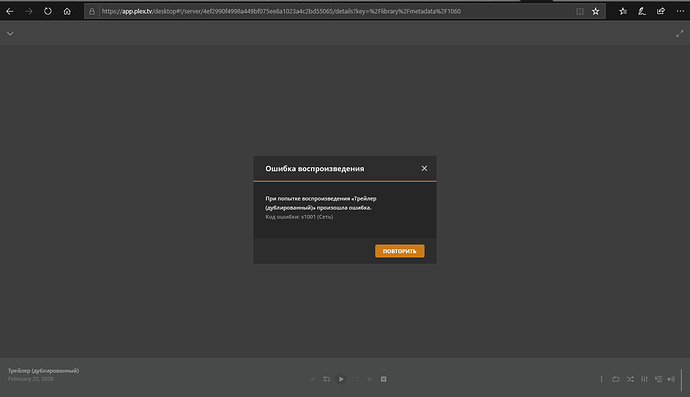Click the play button in the player bar
The height and width of the screenshot is (397, 690).
(x=341, y=379)
